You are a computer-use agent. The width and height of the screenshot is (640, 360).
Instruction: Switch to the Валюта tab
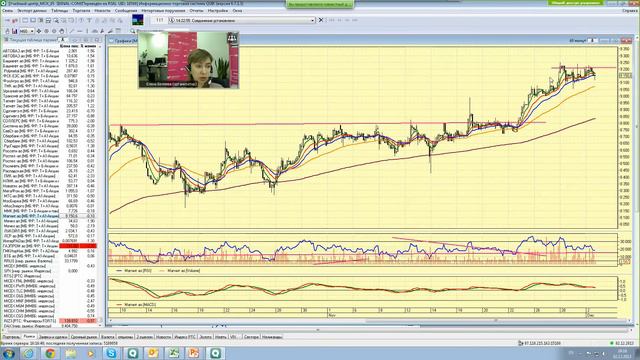[x=107, y=337]
